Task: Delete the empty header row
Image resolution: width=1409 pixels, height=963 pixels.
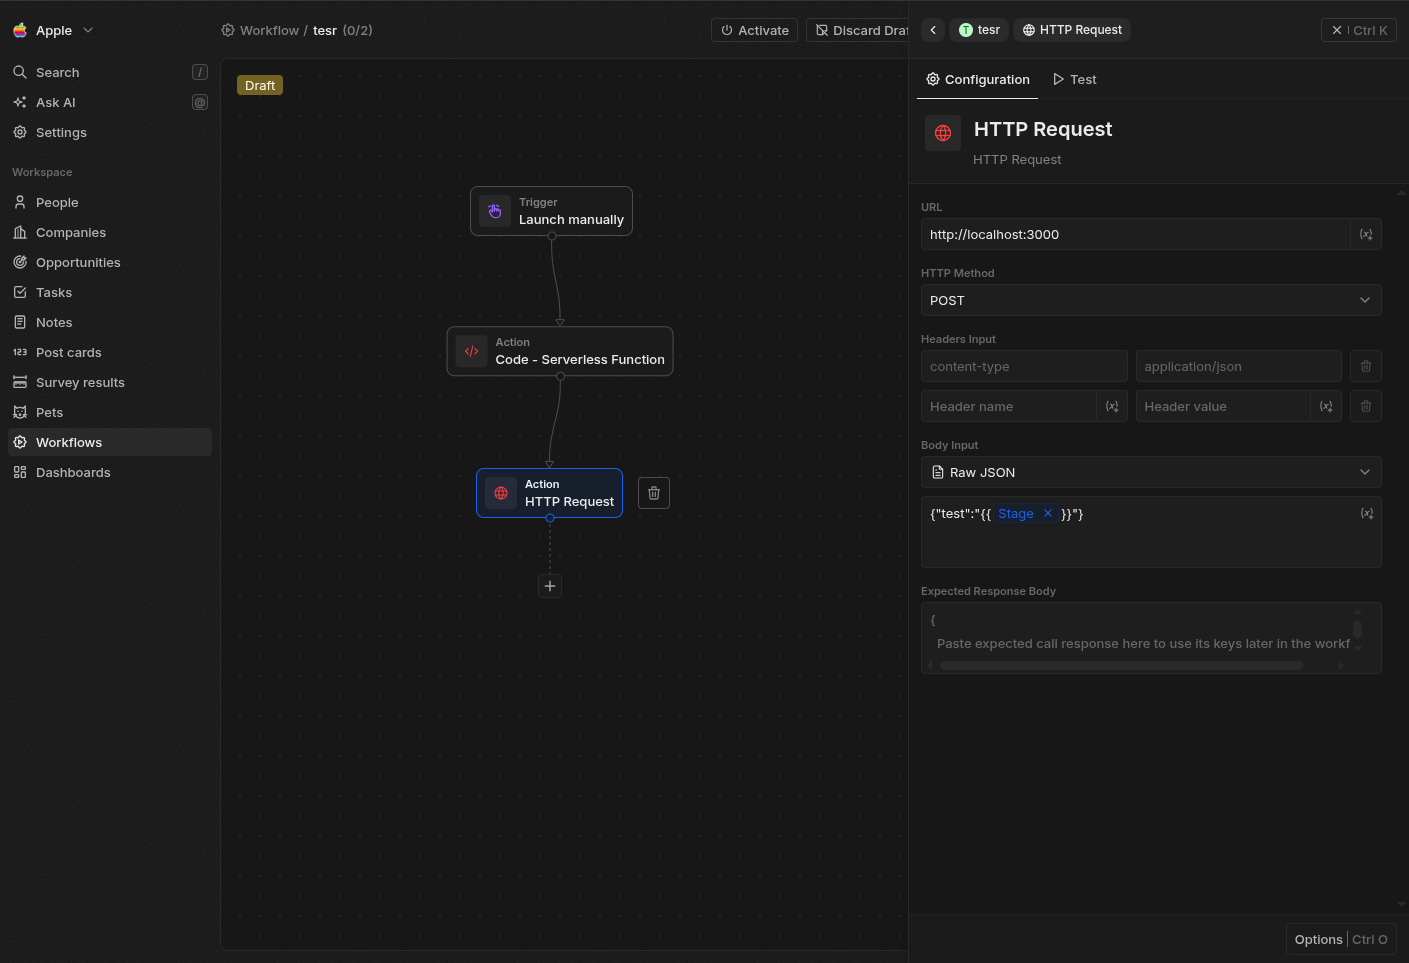Action: 1366,406
